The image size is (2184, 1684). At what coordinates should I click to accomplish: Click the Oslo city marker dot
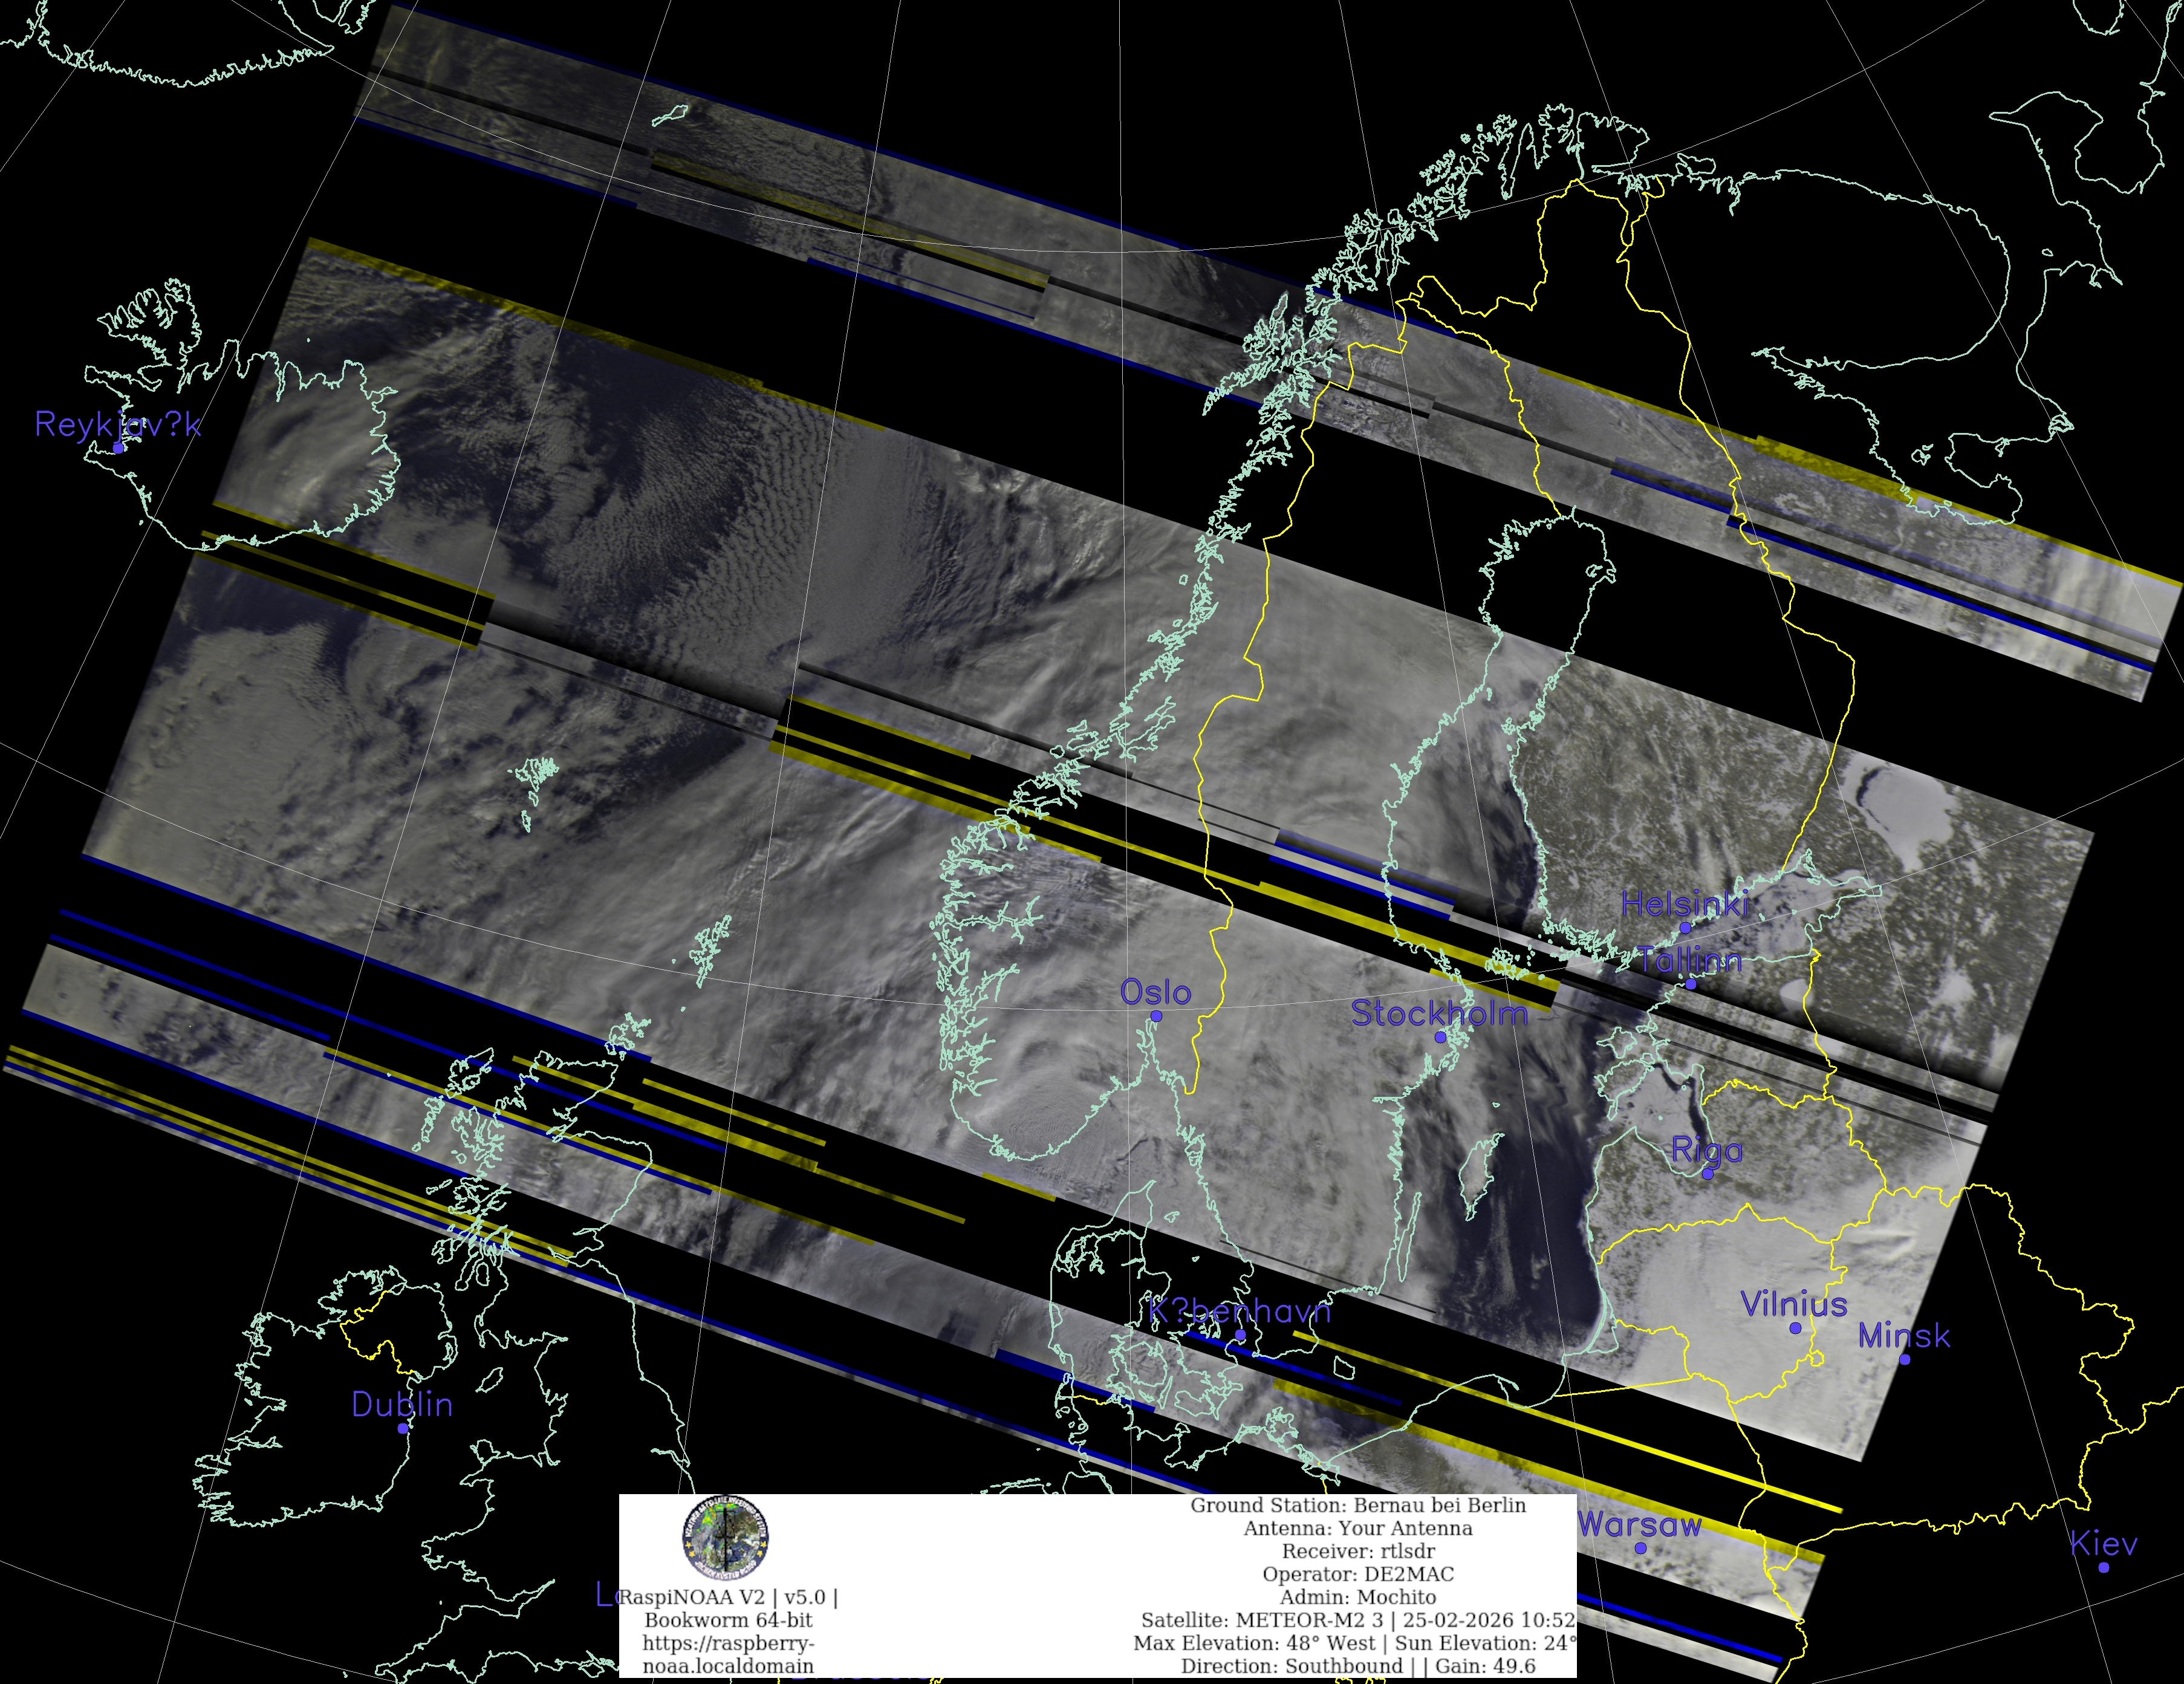click(1156, 1016)
